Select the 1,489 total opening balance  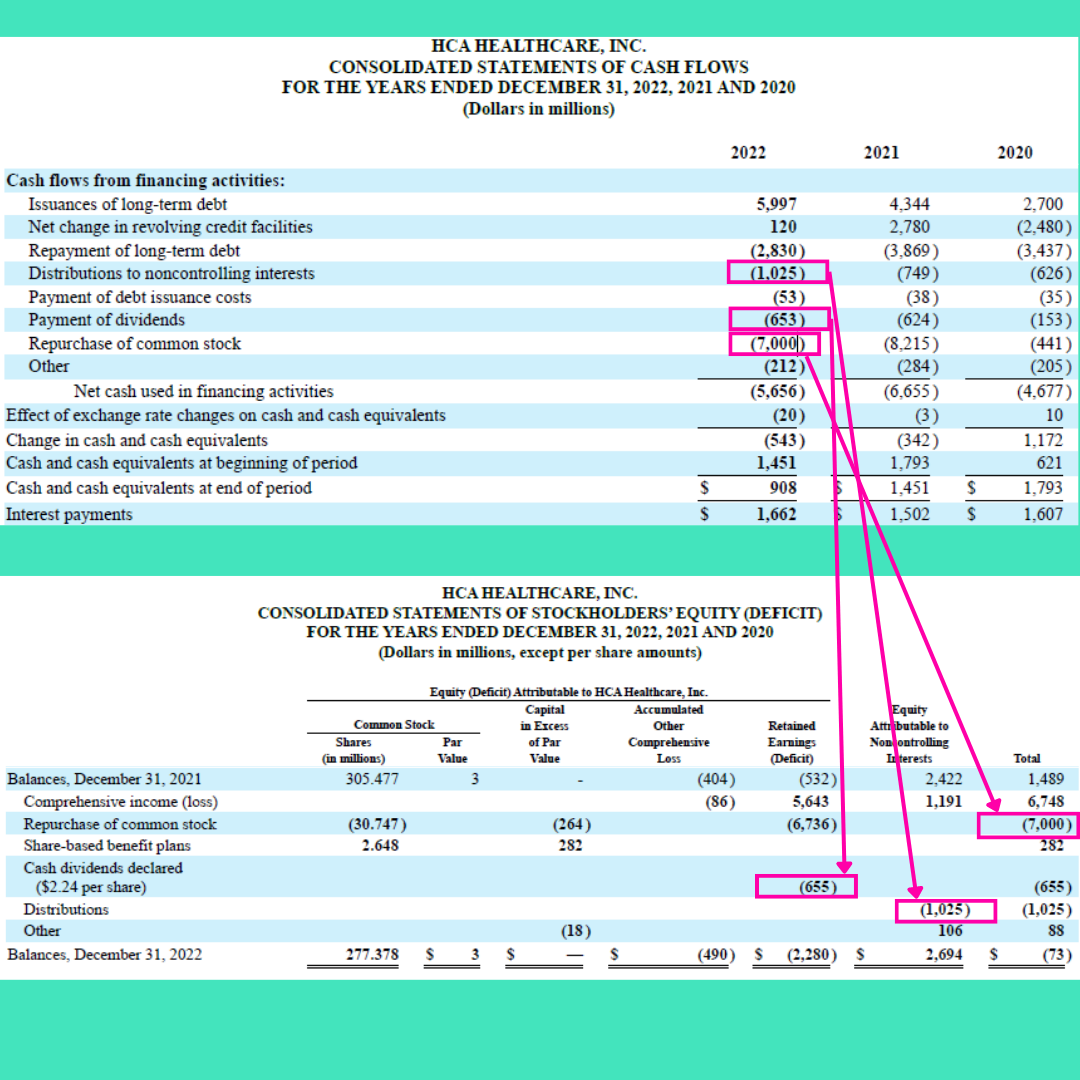pyautogui.click(x=1046, y=779)
